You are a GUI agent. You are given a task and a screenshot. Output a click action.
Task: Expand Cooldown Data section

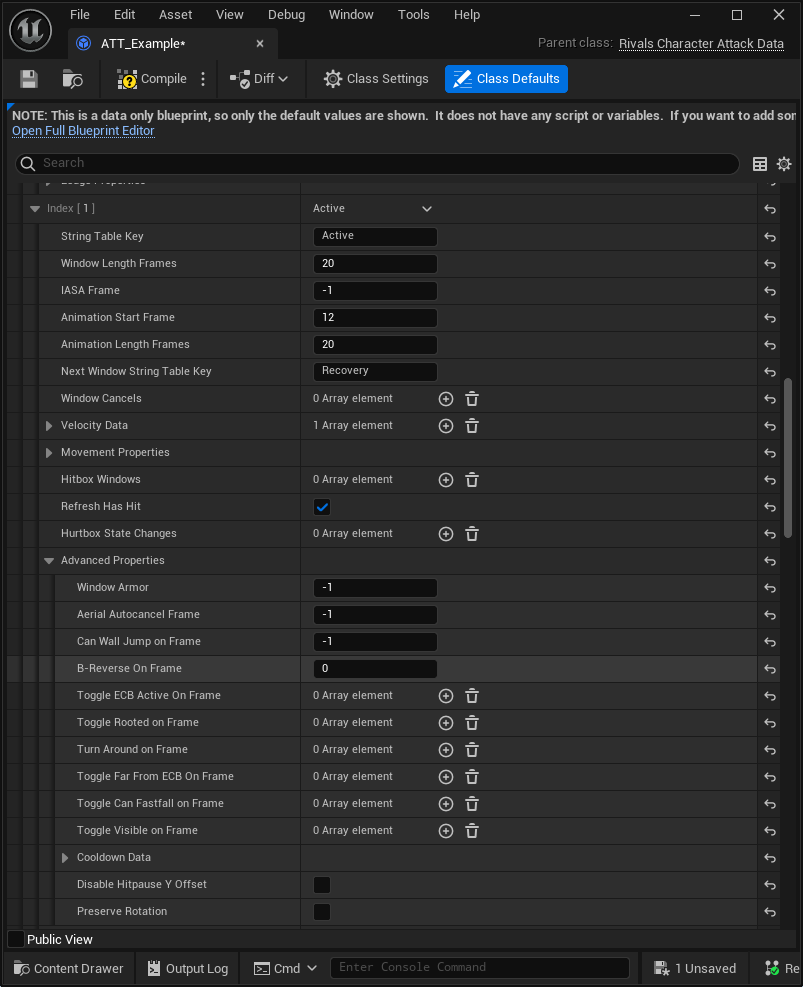[65, 858]
